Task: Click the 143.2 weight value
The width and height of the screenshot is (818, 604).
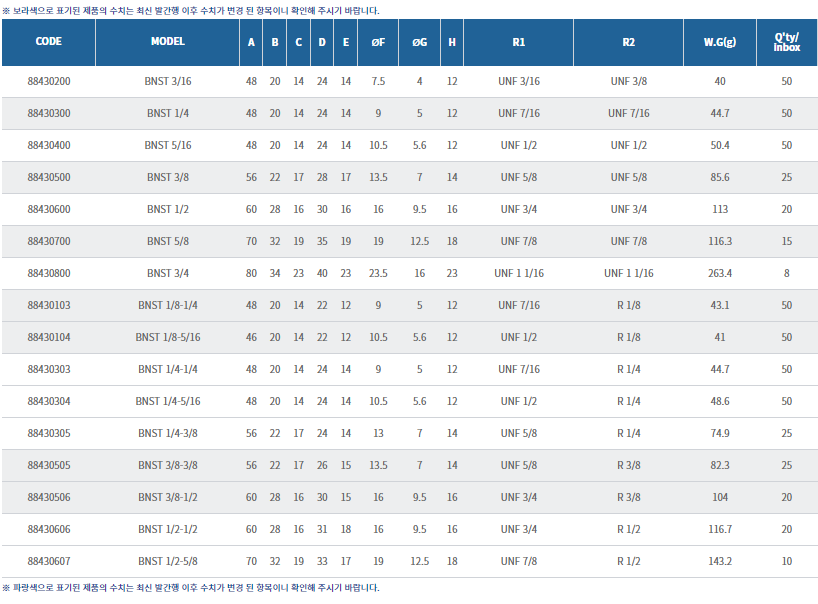Action: (720, 562)
